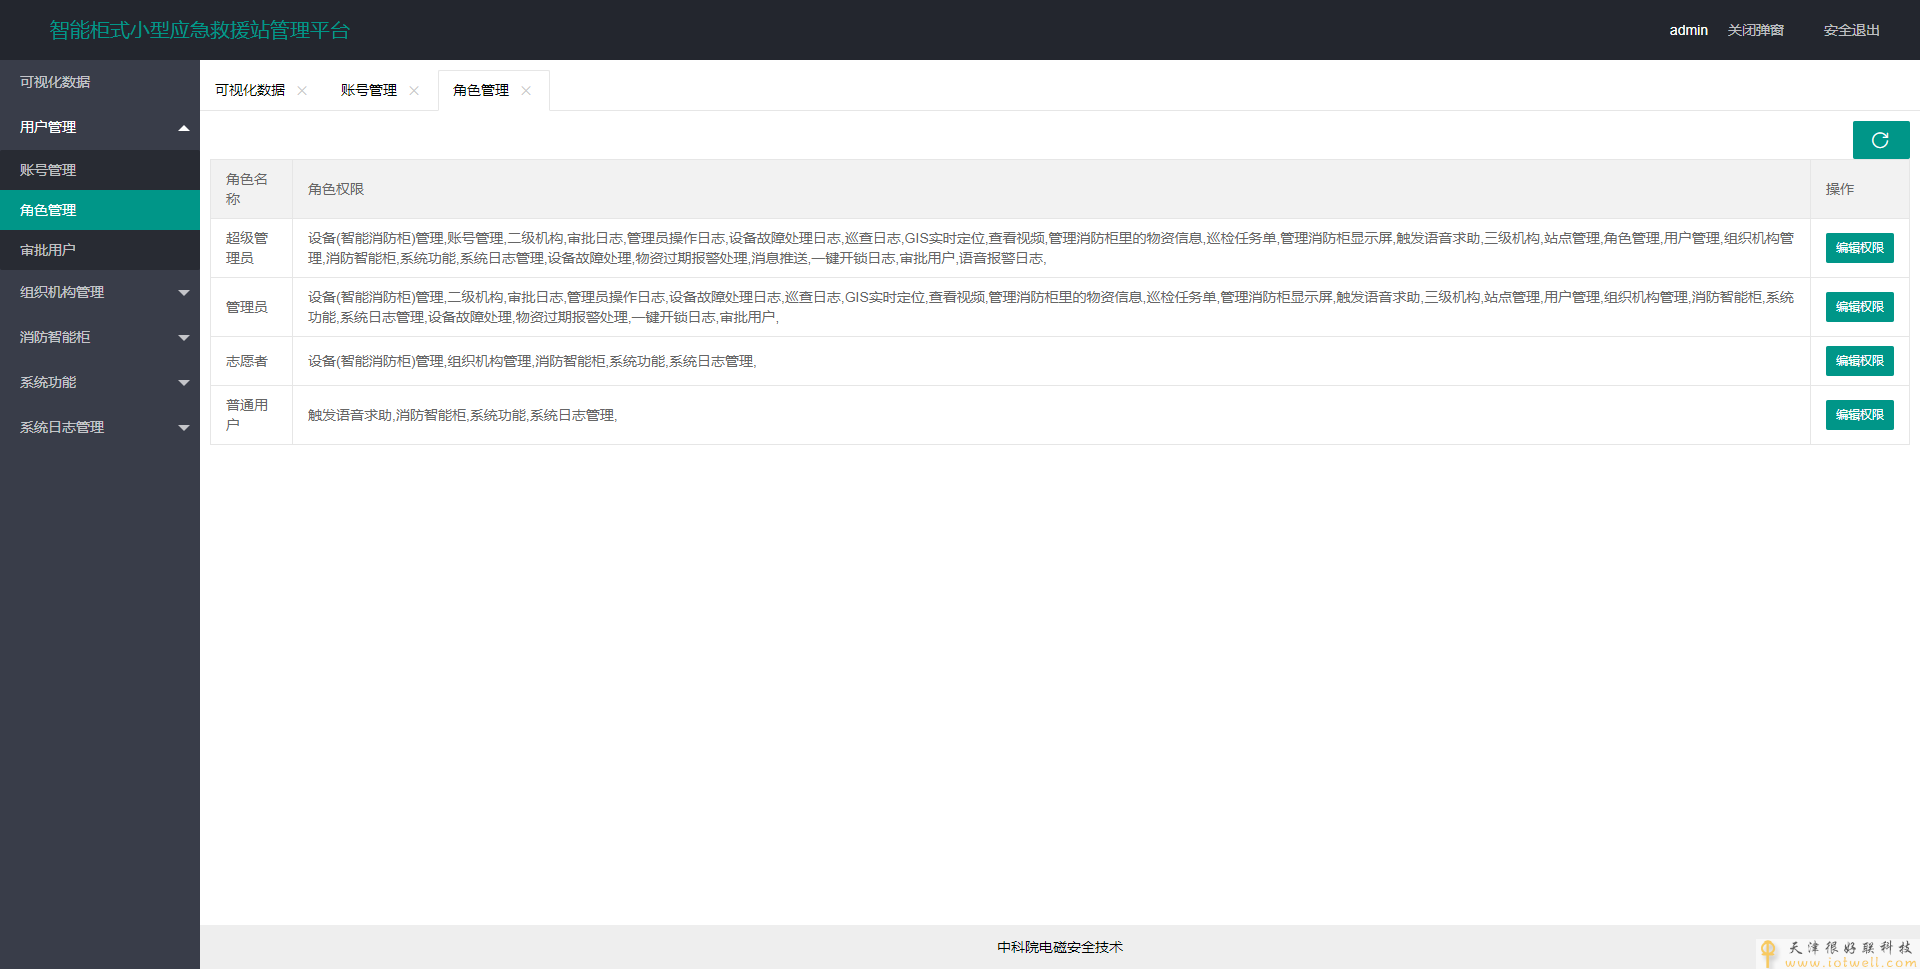Click the platform title 智能柜式小型应急救援站管理平台
This screenshot has height=969, width=1920.
[200, 30]
